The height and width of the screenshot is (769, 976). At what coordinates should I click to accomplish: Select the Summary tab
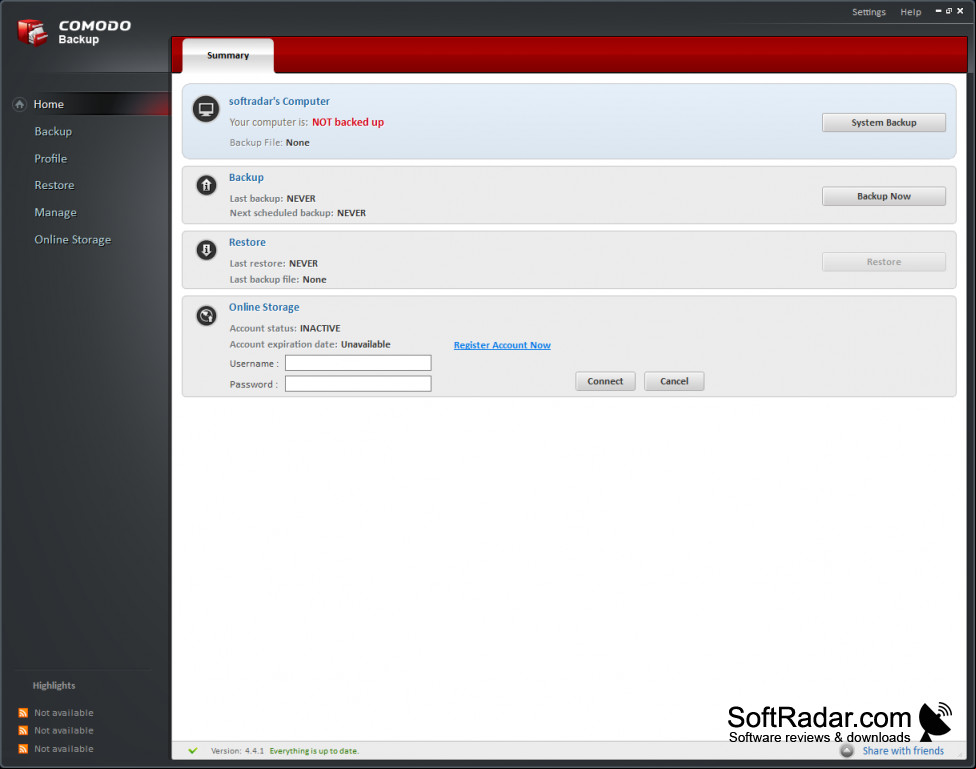pyautogui.click(x=228, y=56)
